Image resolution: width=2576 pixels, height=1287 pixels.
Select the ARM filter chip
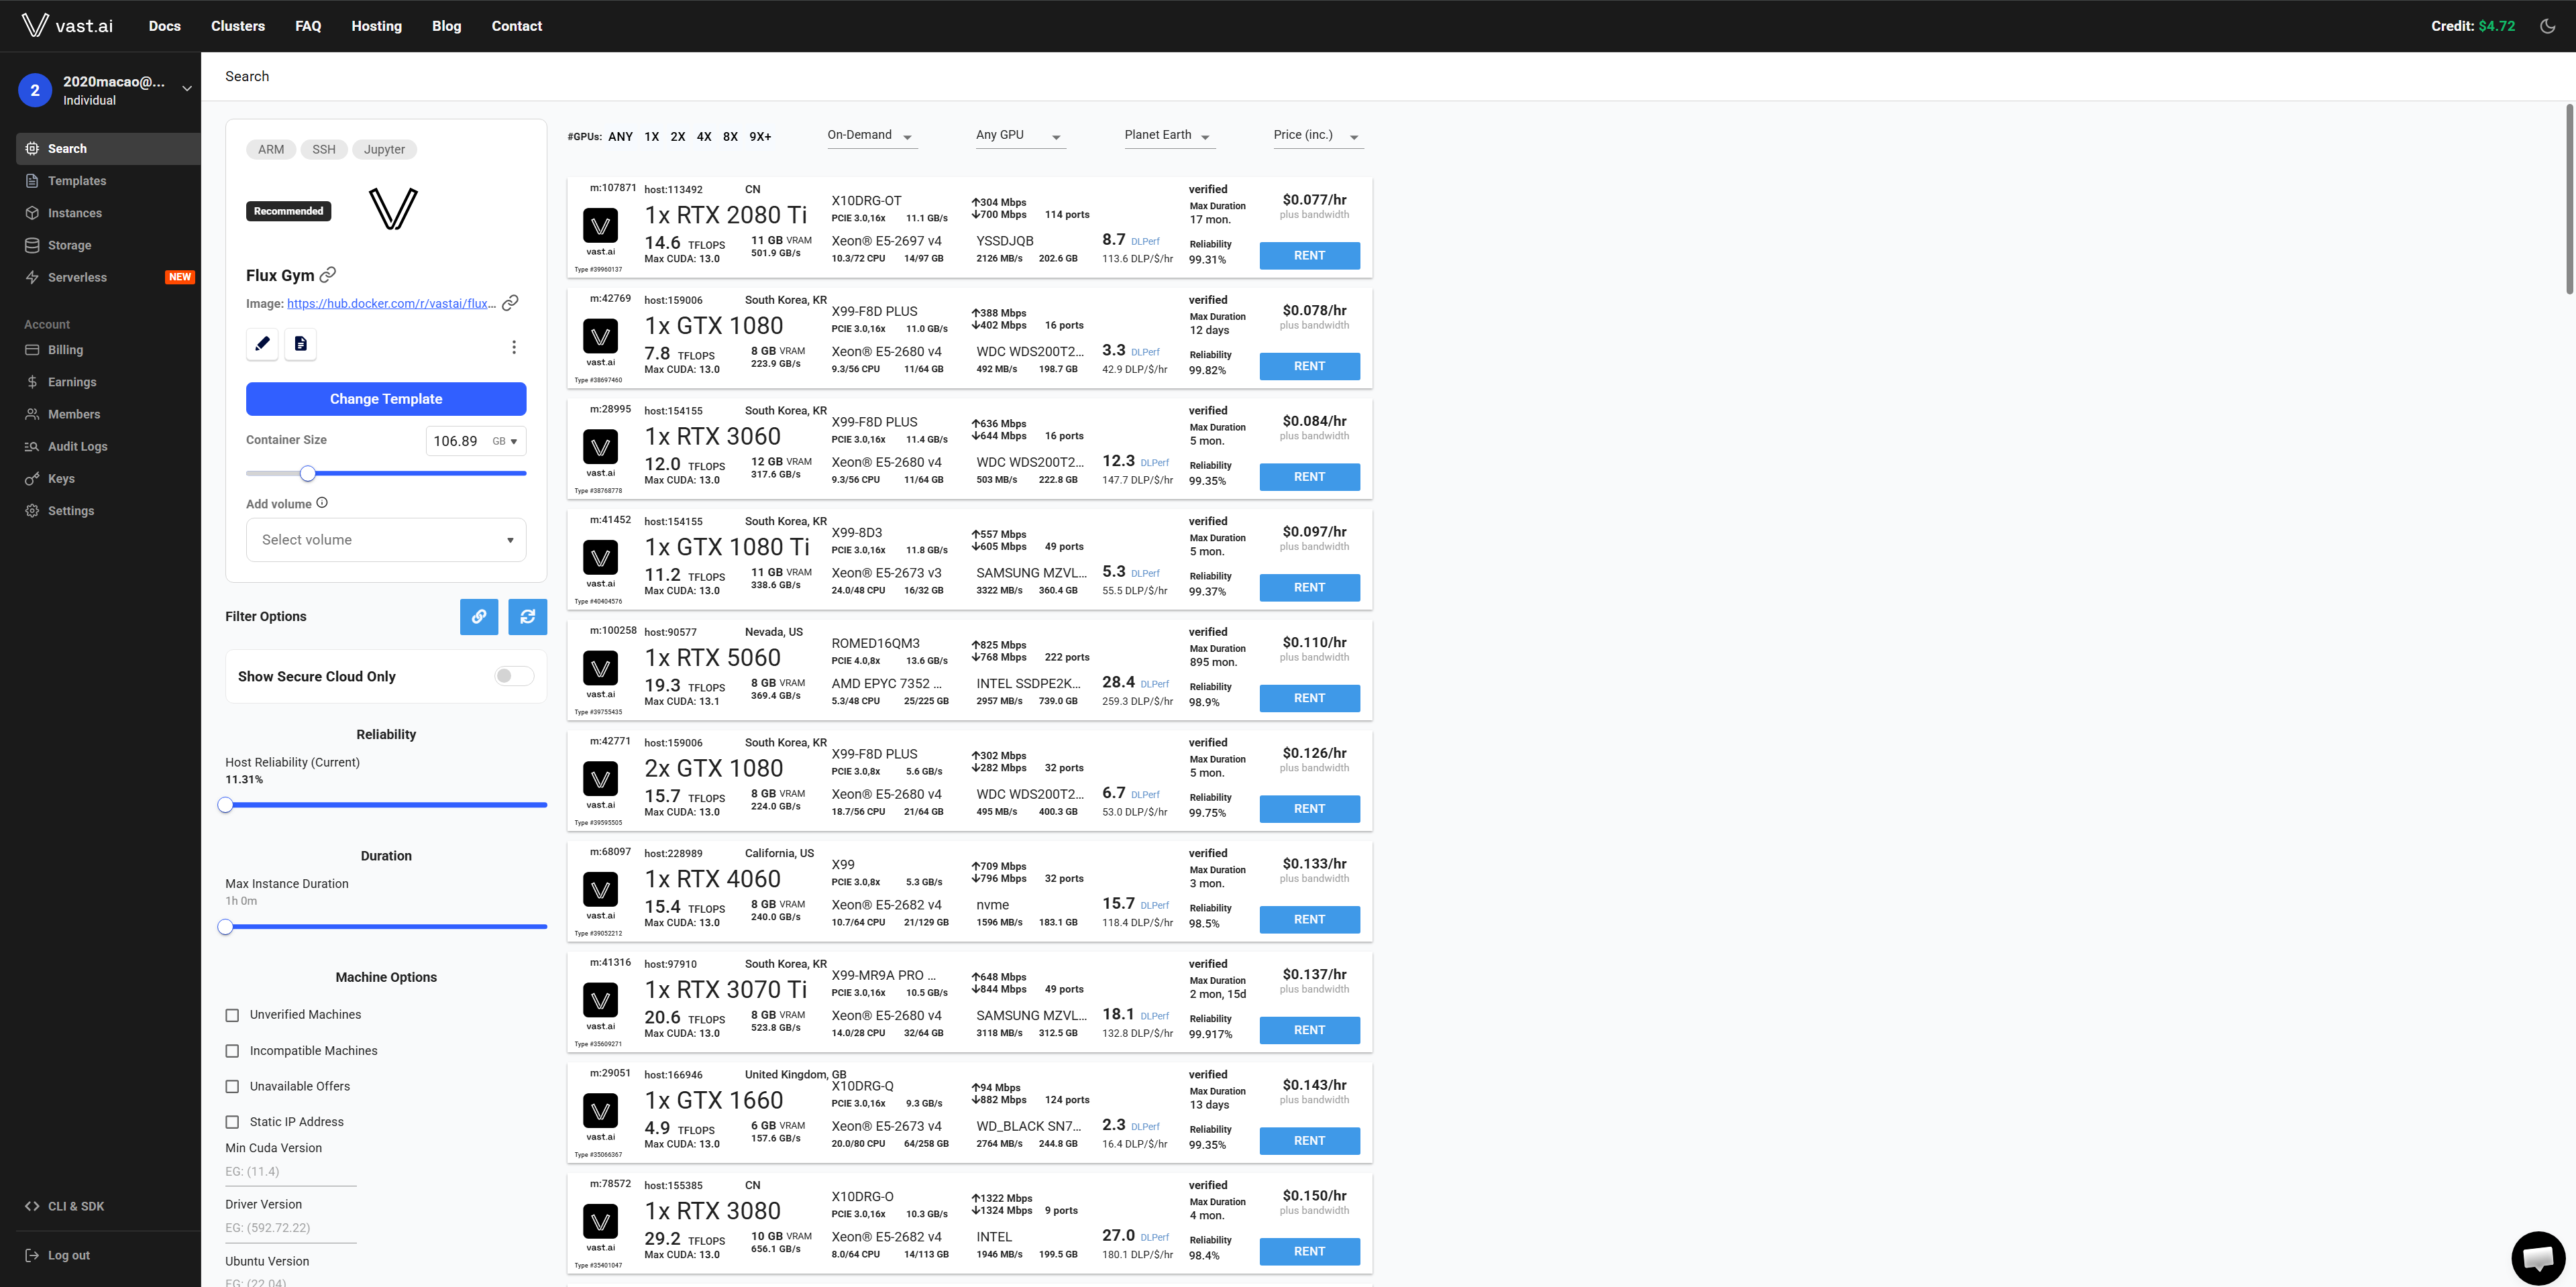[x=271, y=149]
